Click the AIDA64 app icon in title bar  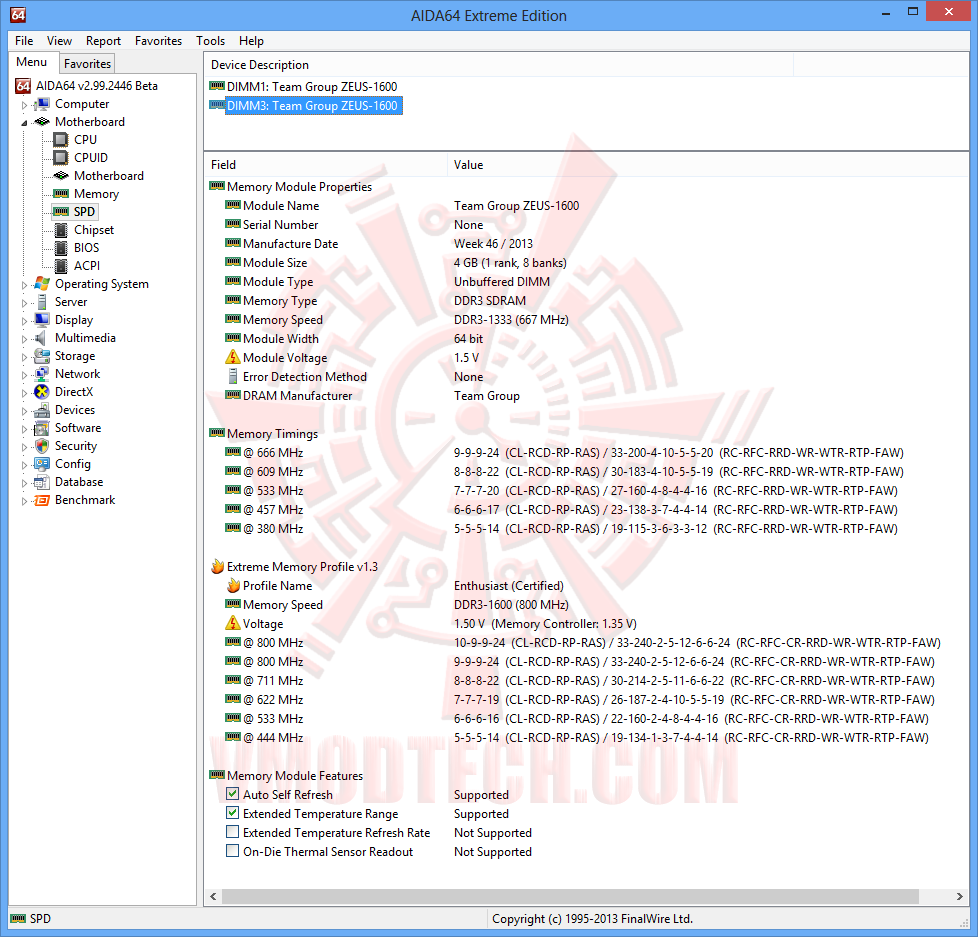tap(18, 14)
